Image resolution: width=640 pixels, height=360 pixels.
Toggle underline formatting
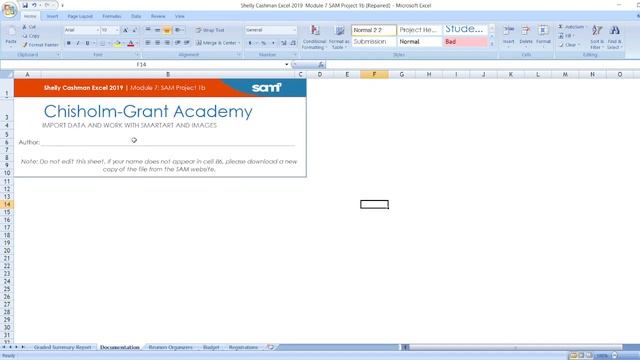pos(87,43)
